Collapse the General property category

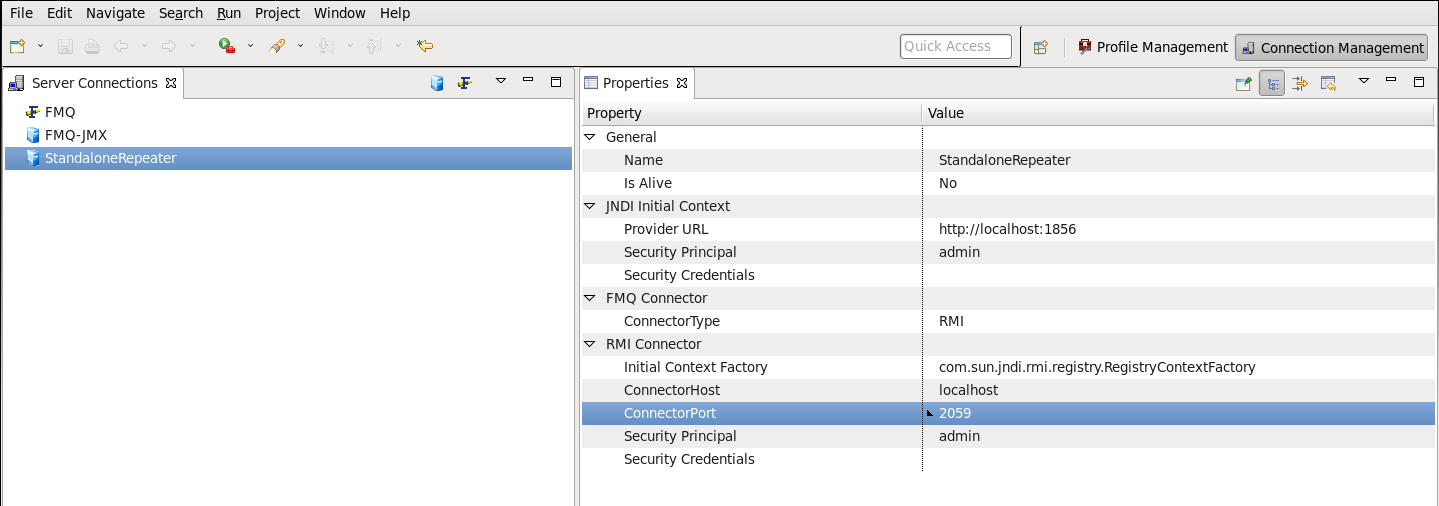[590, 137]
